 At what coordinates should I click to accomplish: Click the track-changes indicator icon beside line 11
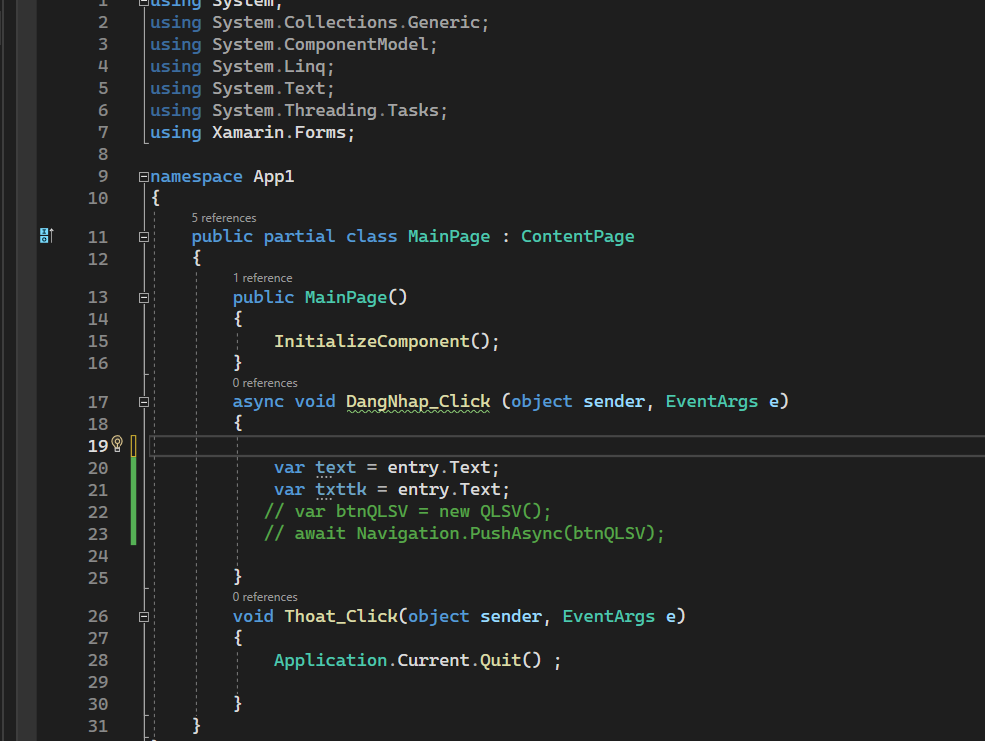tap(45, 235)
